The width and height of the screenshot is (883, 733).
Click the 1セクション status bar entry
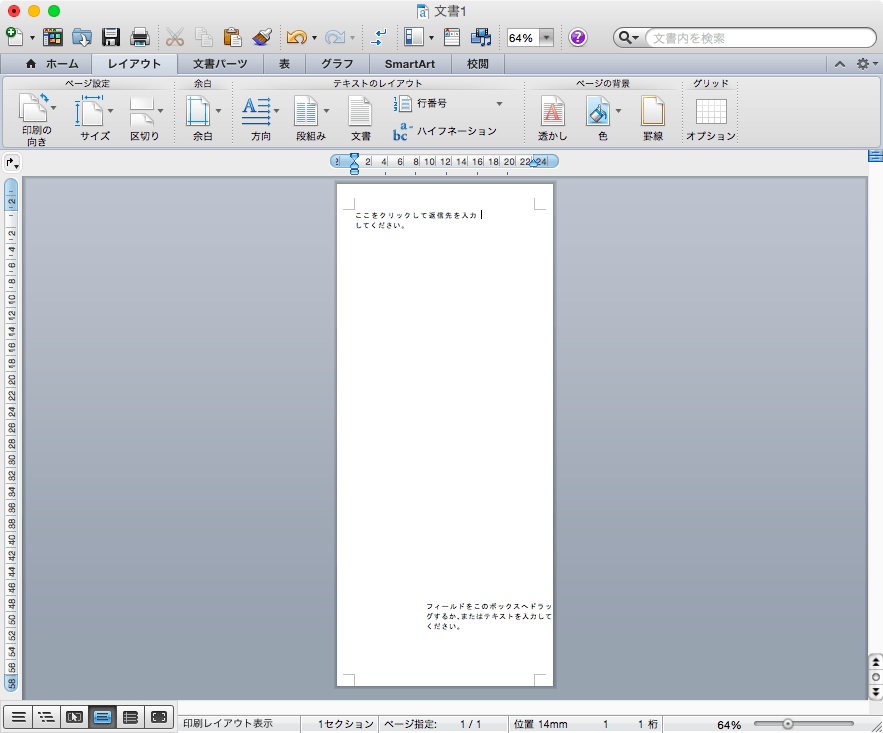345,724
